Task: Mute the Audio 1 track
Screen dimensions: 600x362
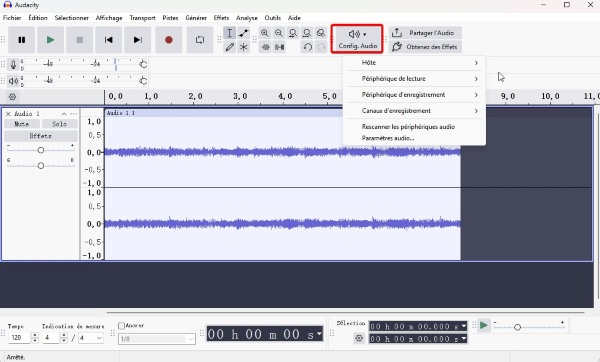Action: coord(21,124)
